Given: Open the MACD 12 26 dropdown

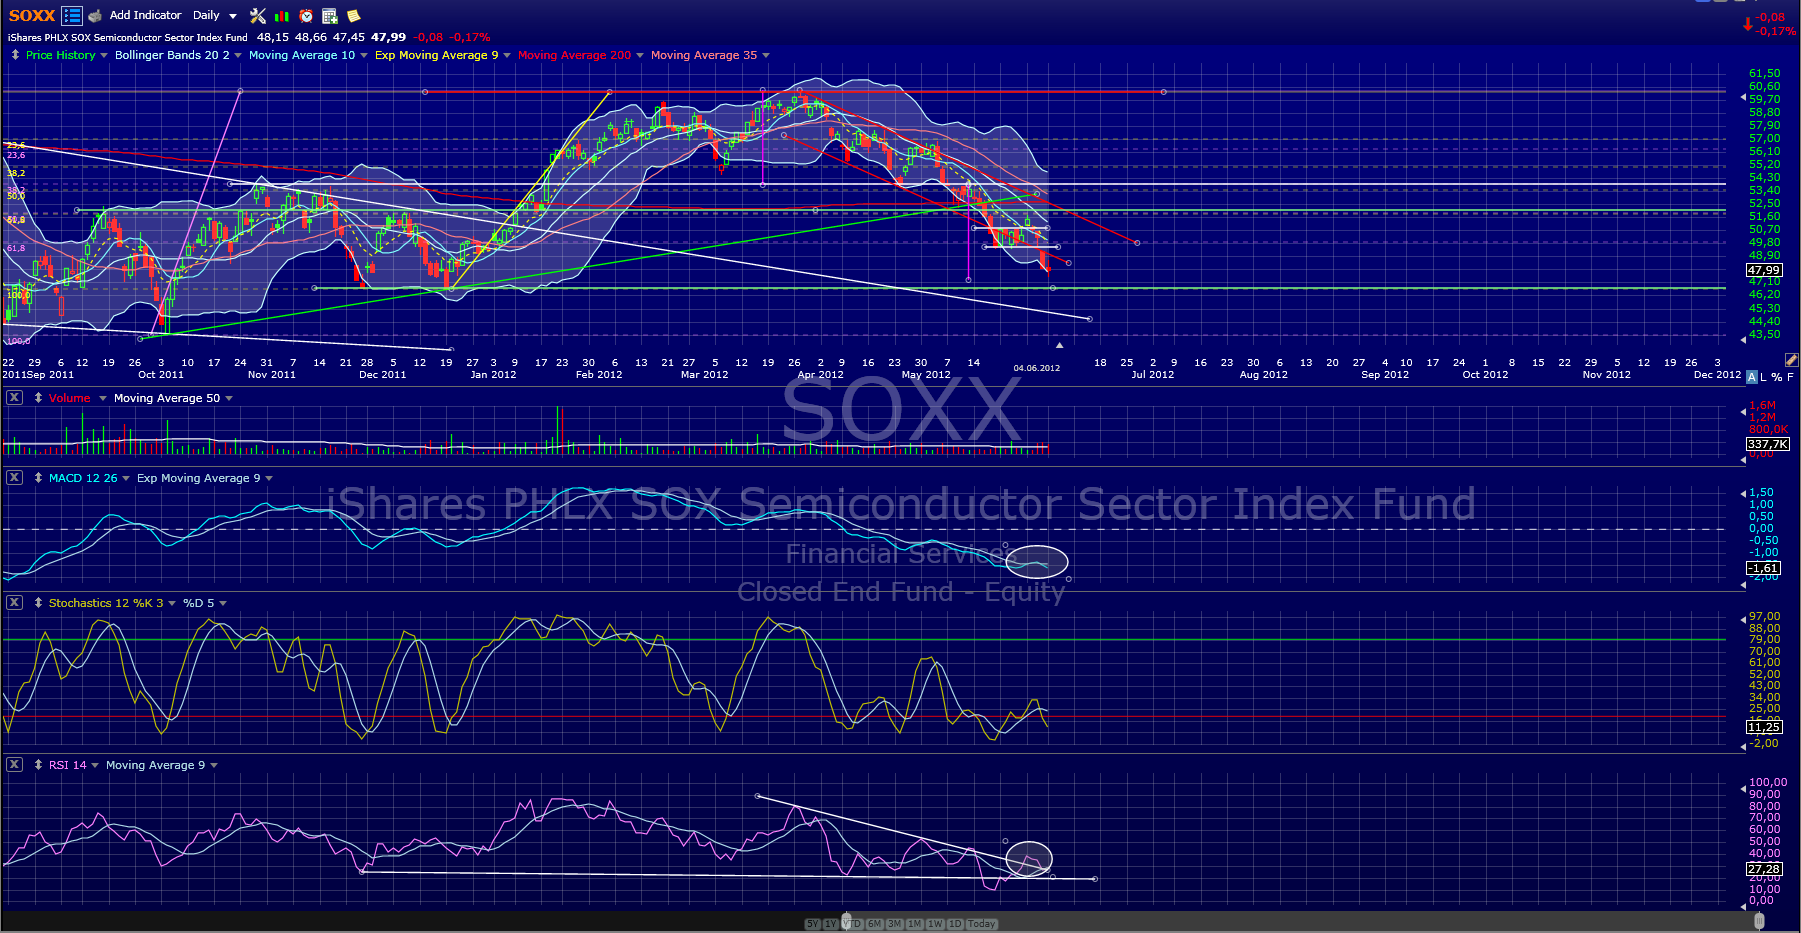Looking at the screenshot, I should tap(126, 479).
